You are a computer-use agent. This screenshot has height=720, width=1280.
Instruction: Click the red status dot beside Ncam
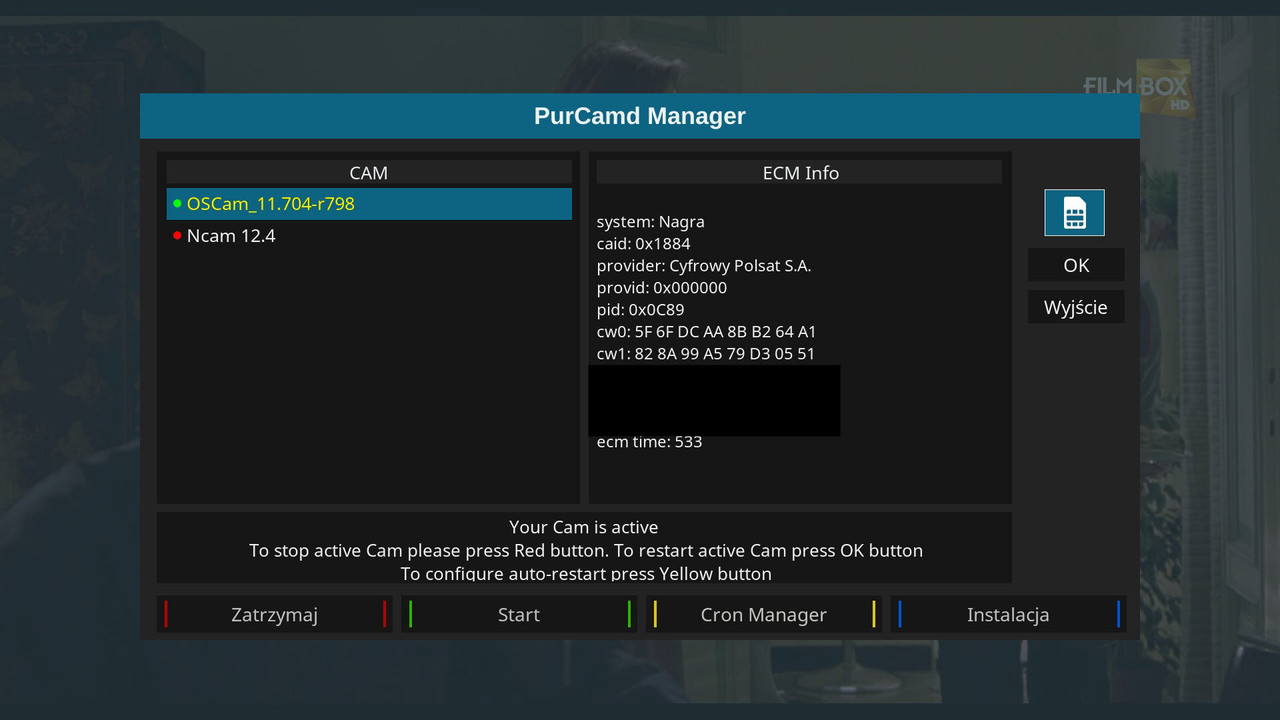(x=177, y=236)
